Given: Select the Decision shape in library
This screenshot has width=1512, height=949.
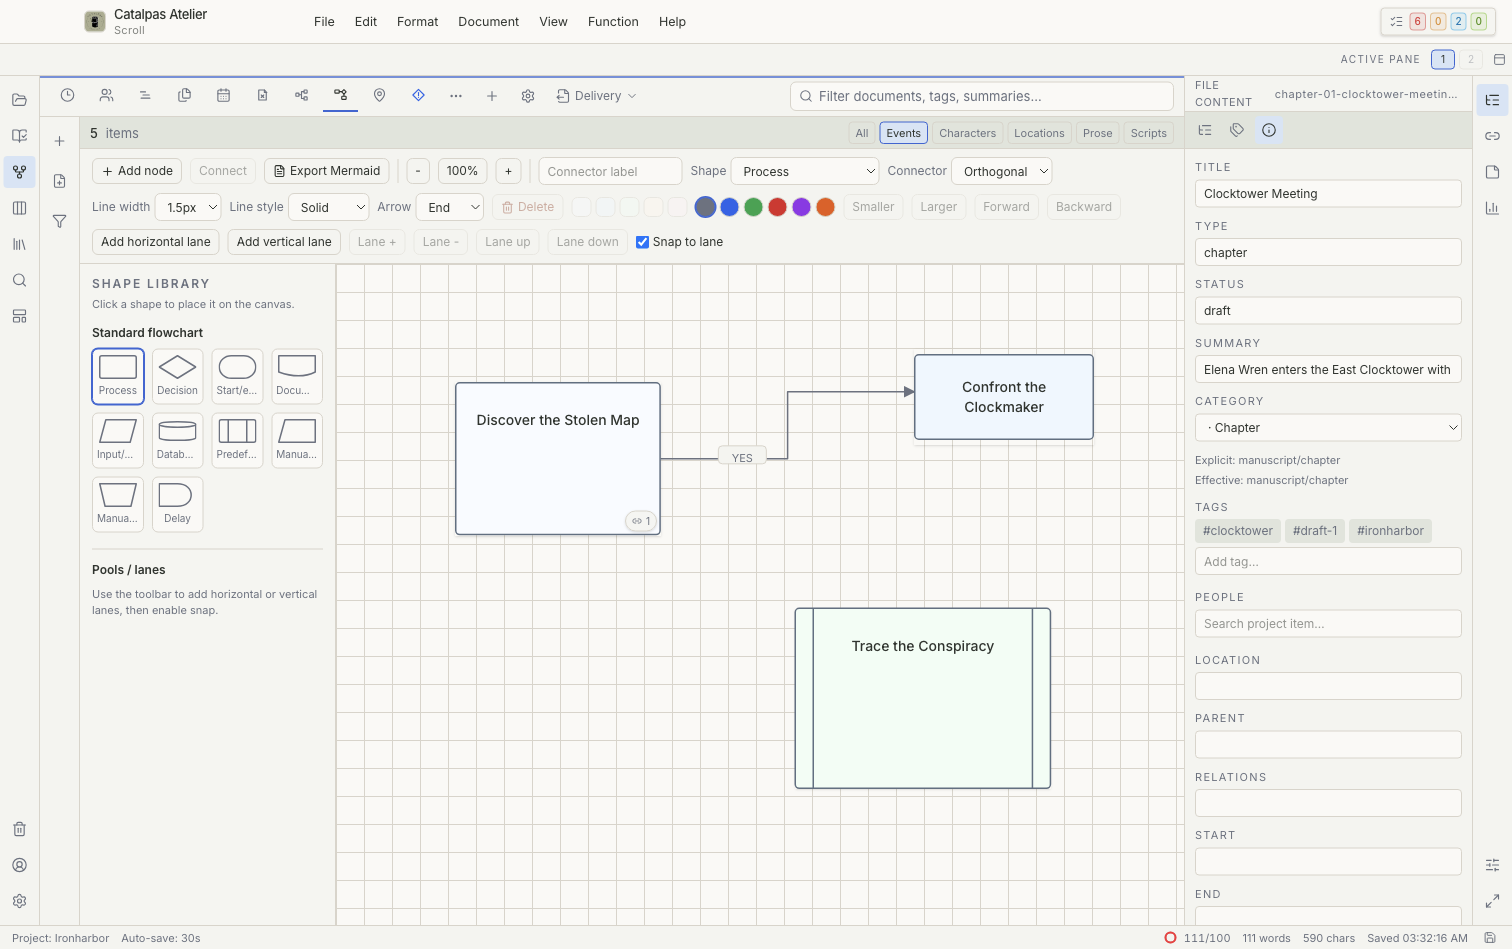Looking at the screenshot, I should click(x=178, y=376).
